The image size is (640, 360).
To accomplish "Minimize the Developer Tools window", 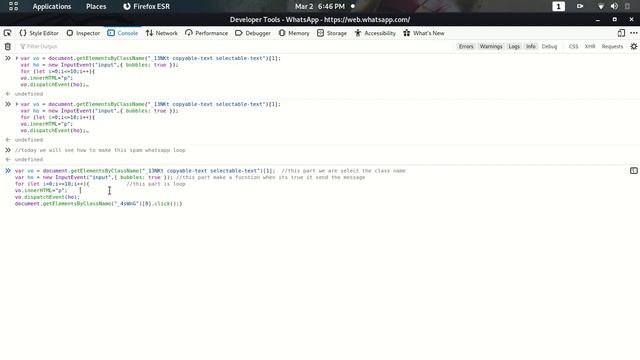I will (x=598, y=20).
